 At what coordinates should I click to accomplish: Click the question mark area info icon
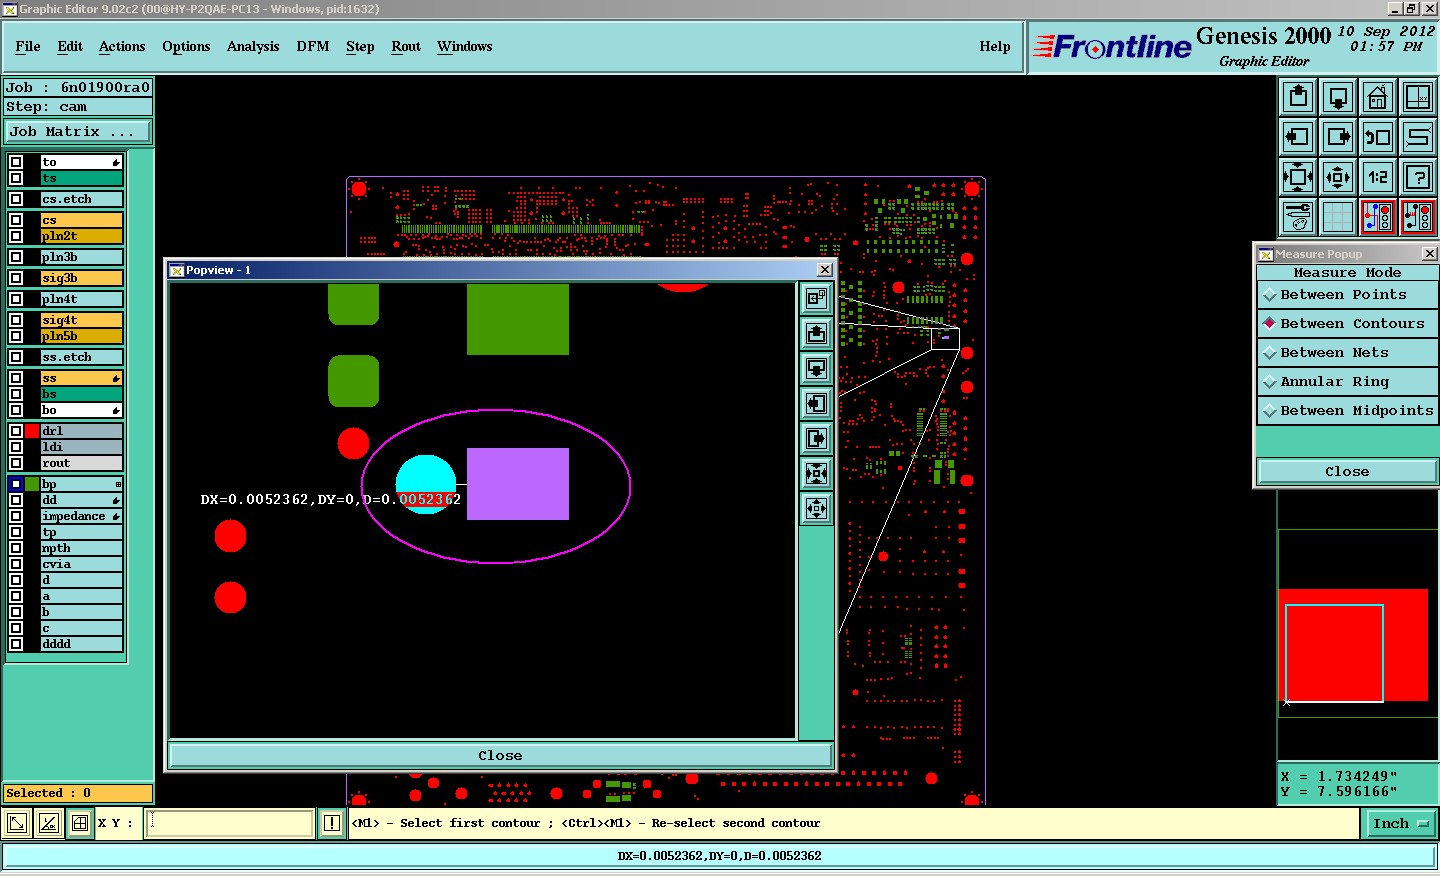[1418, 177]
